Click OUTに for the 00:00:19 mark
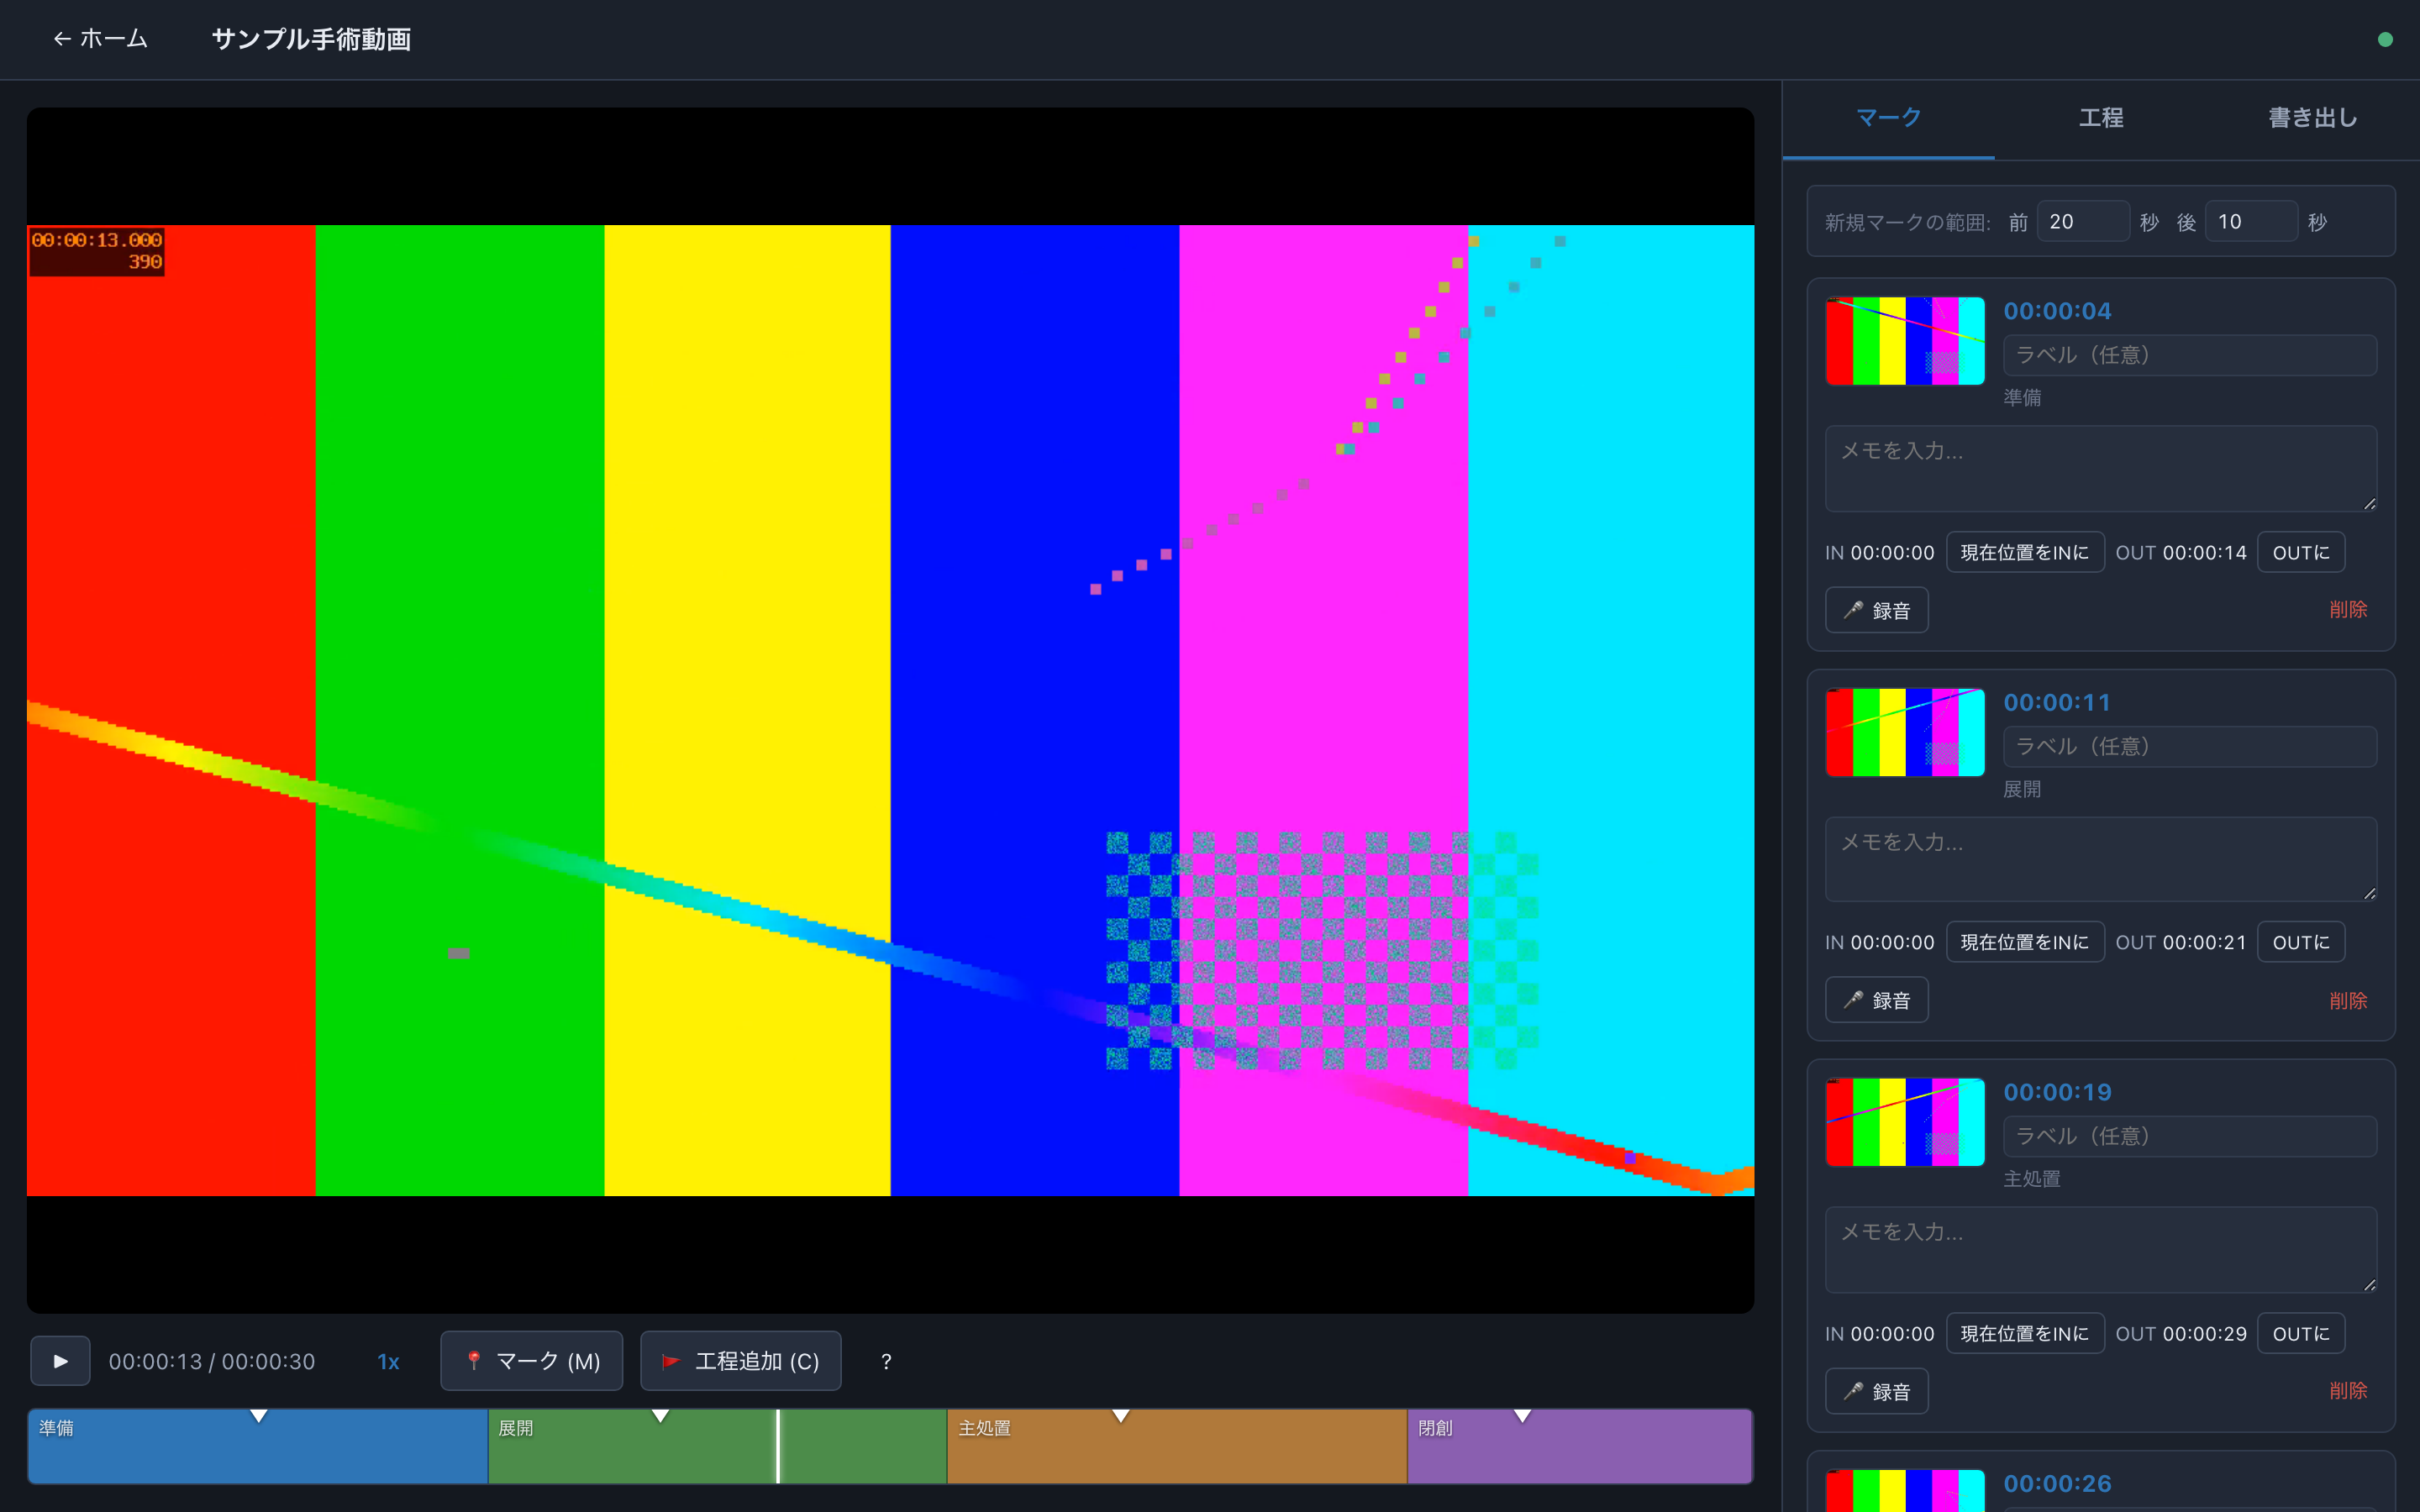The width and height of the screenshot is (2420, 1512). 2301,1333
